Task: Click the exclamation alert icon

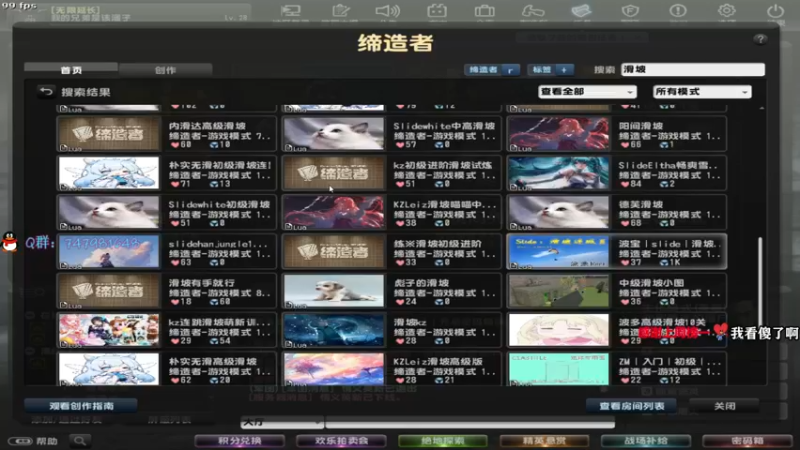Action: (678, 11)
